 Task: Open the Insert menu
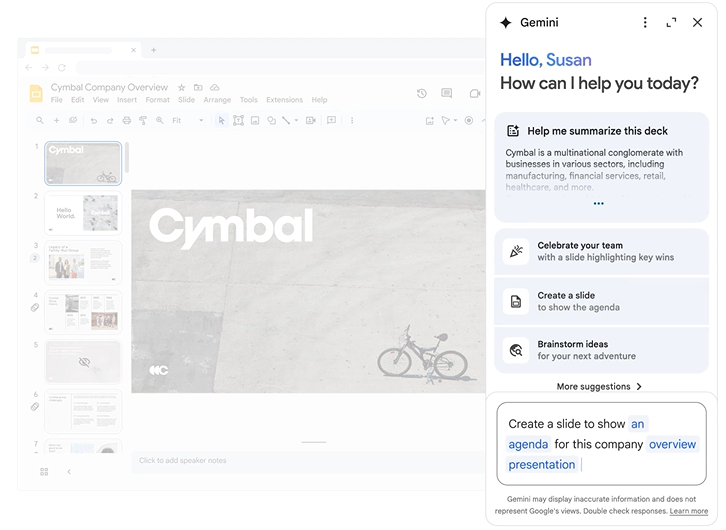(x=127, y=100)
